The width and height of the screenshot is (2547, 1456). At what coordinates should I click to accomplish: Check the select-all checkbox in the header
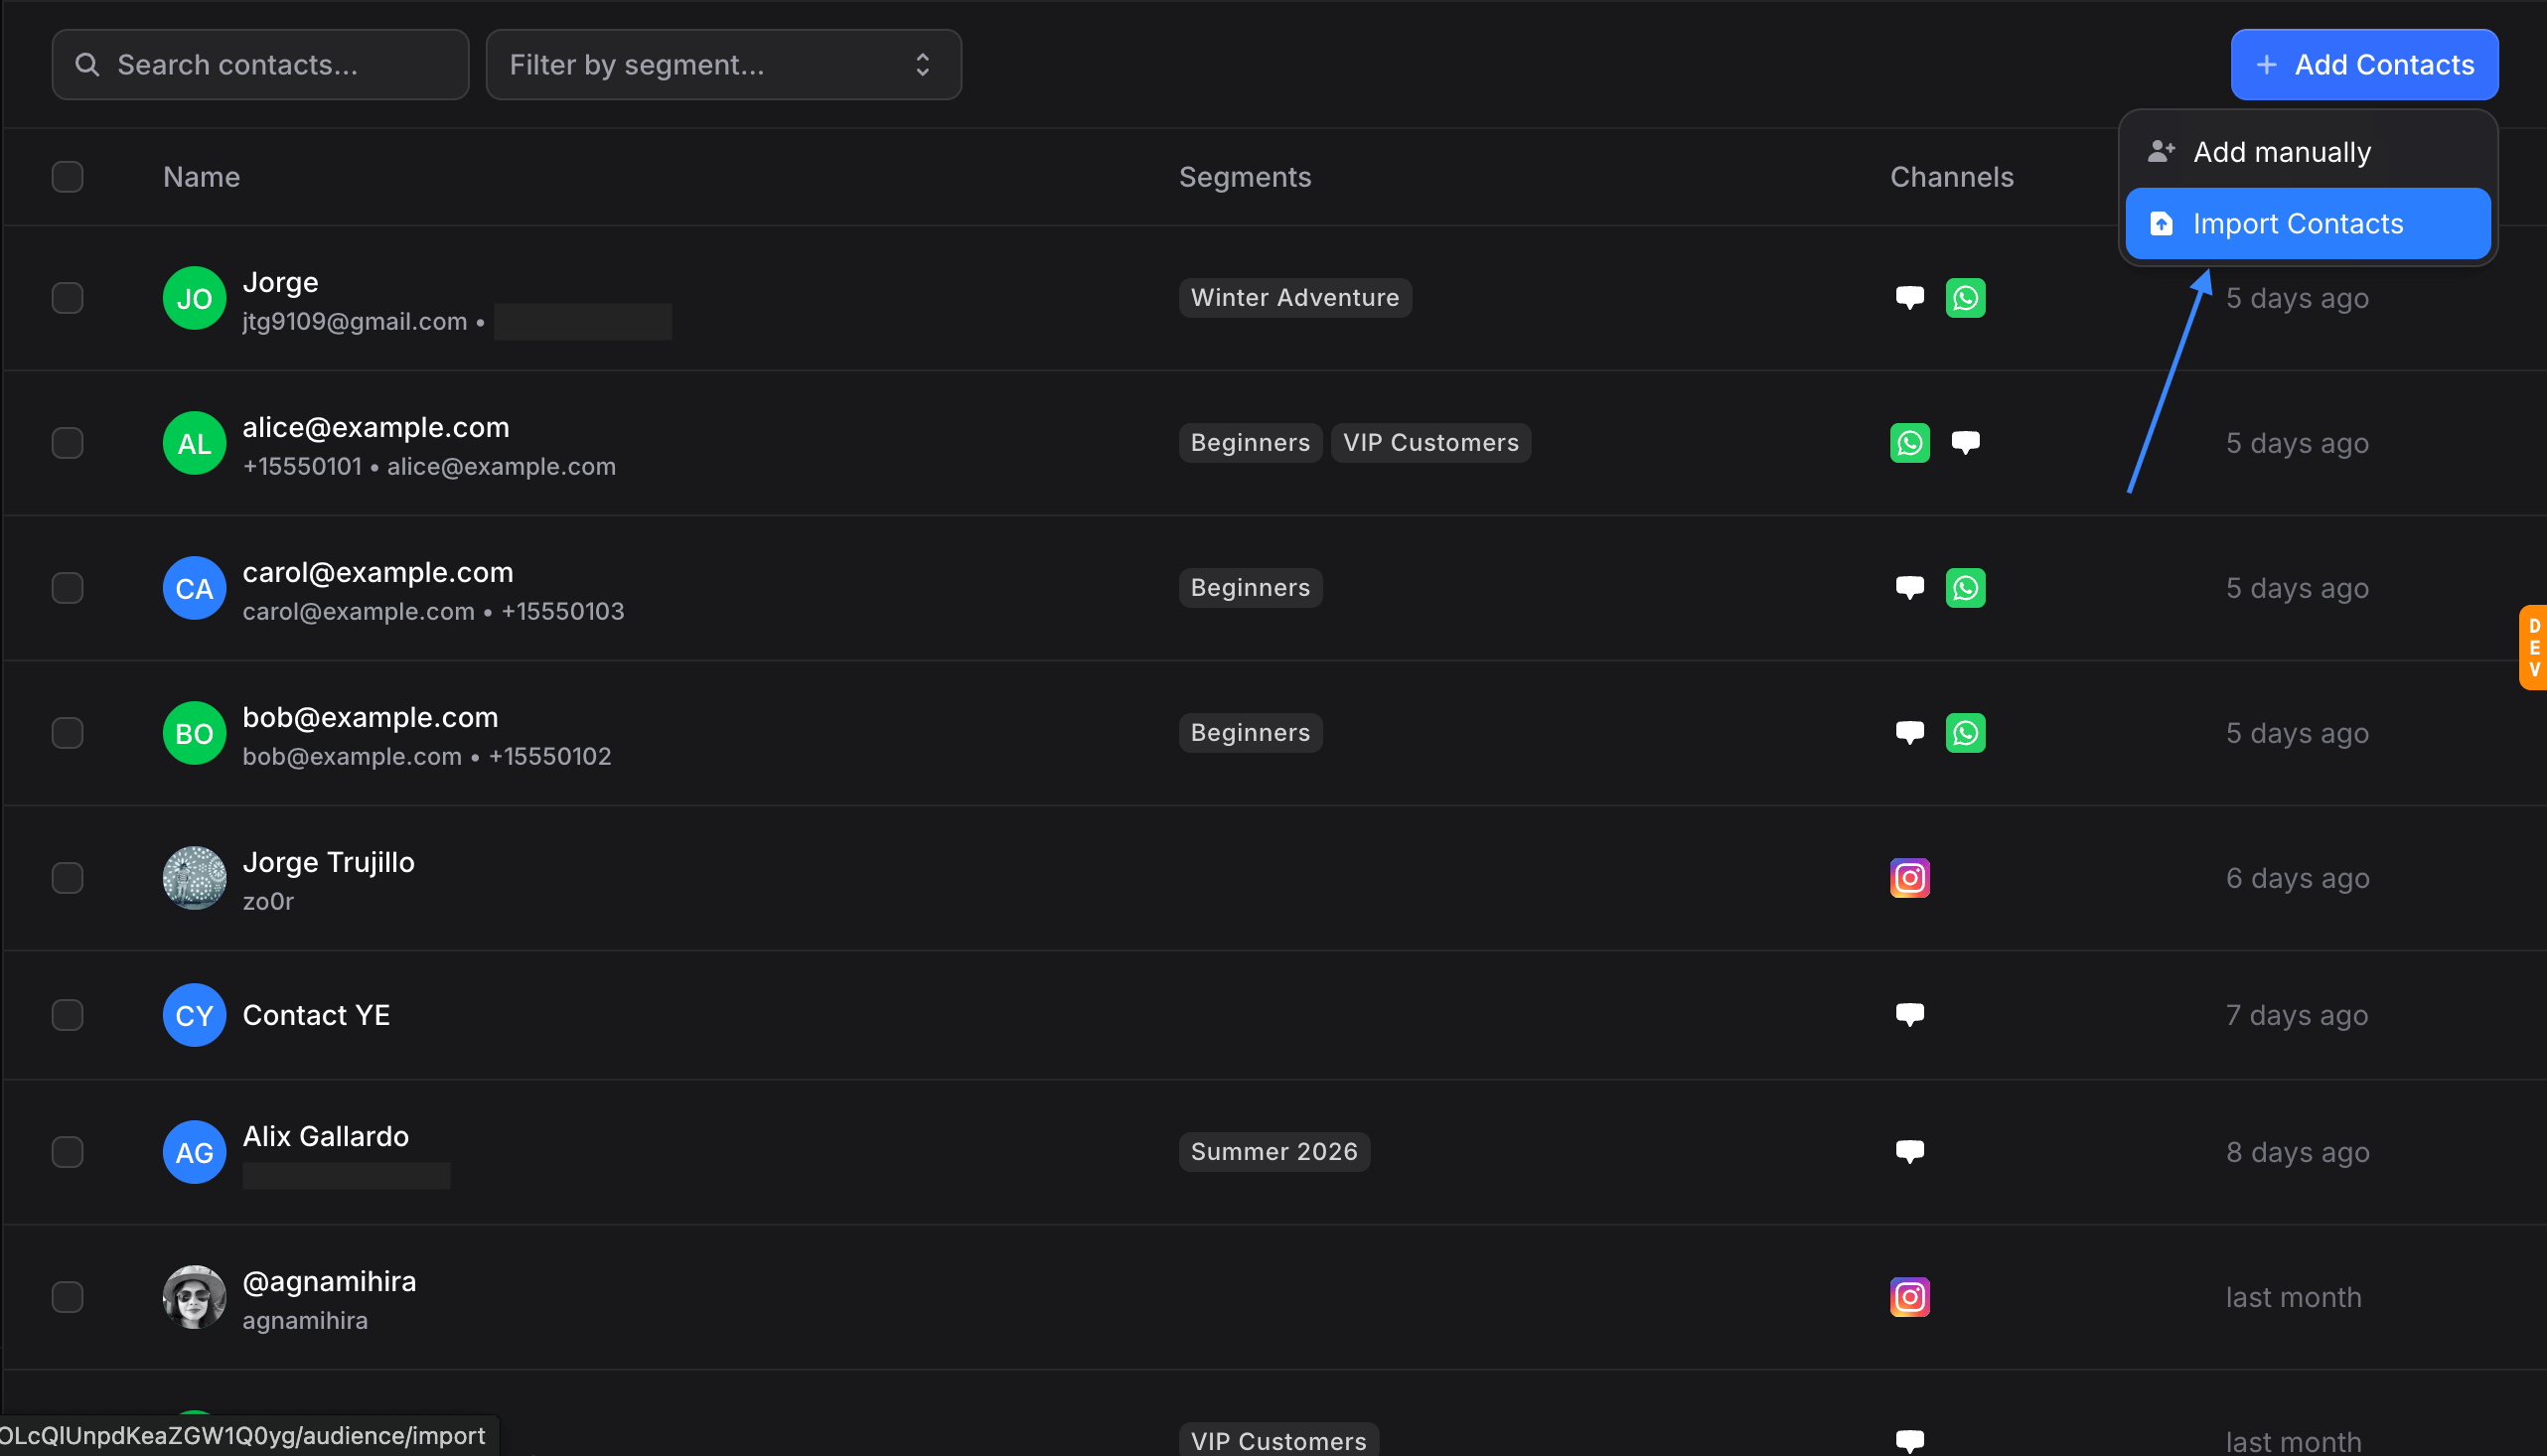click(x=67, y=176)
